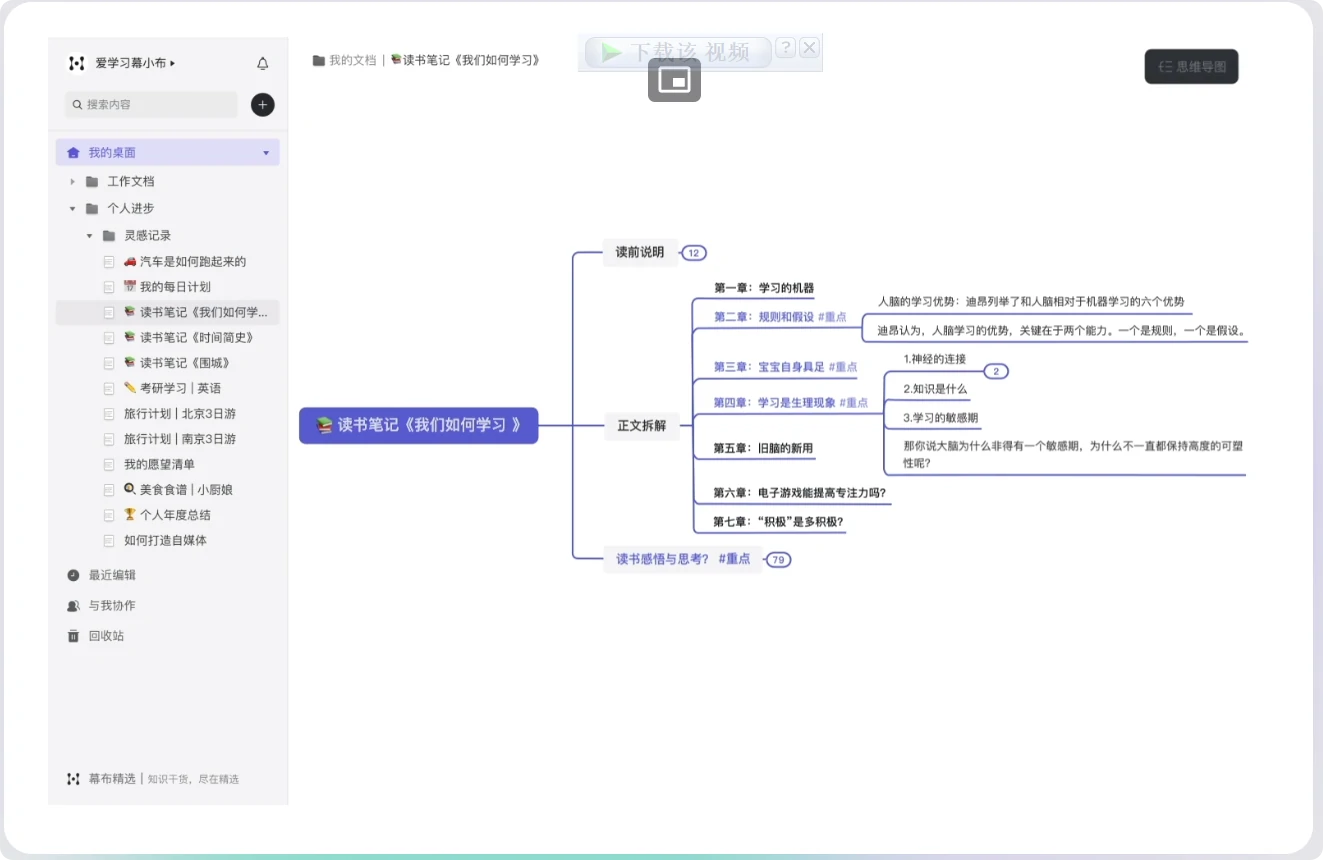Open the notifications bell
Image resolution: width=1323 pixels, height=860 pixels.
(x=263, y=63)
